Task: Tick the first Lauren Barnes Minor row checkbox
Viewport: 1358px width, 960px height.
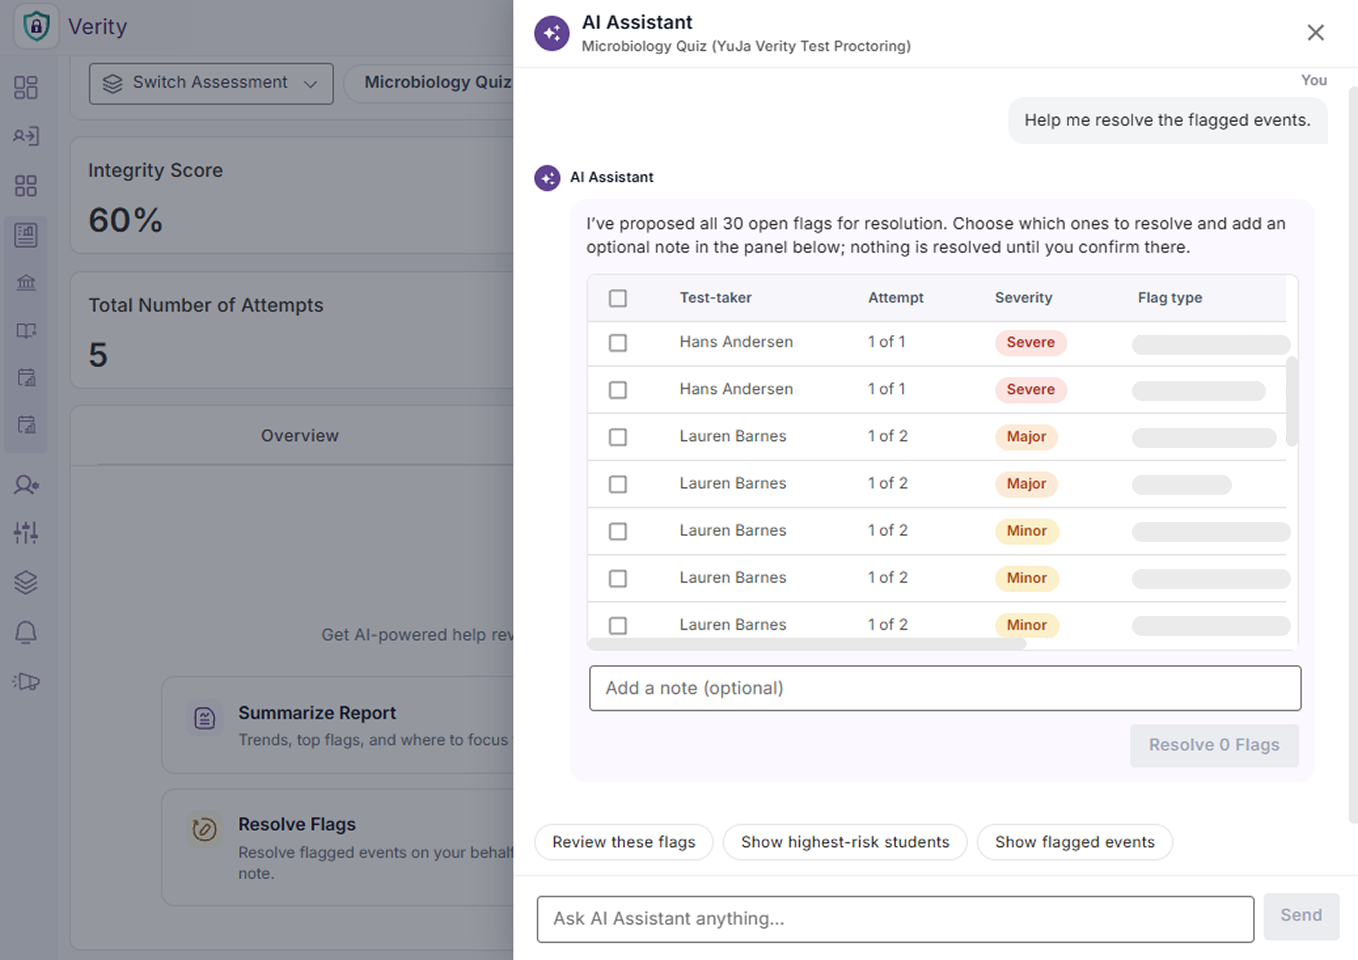Action: [618, 531]
